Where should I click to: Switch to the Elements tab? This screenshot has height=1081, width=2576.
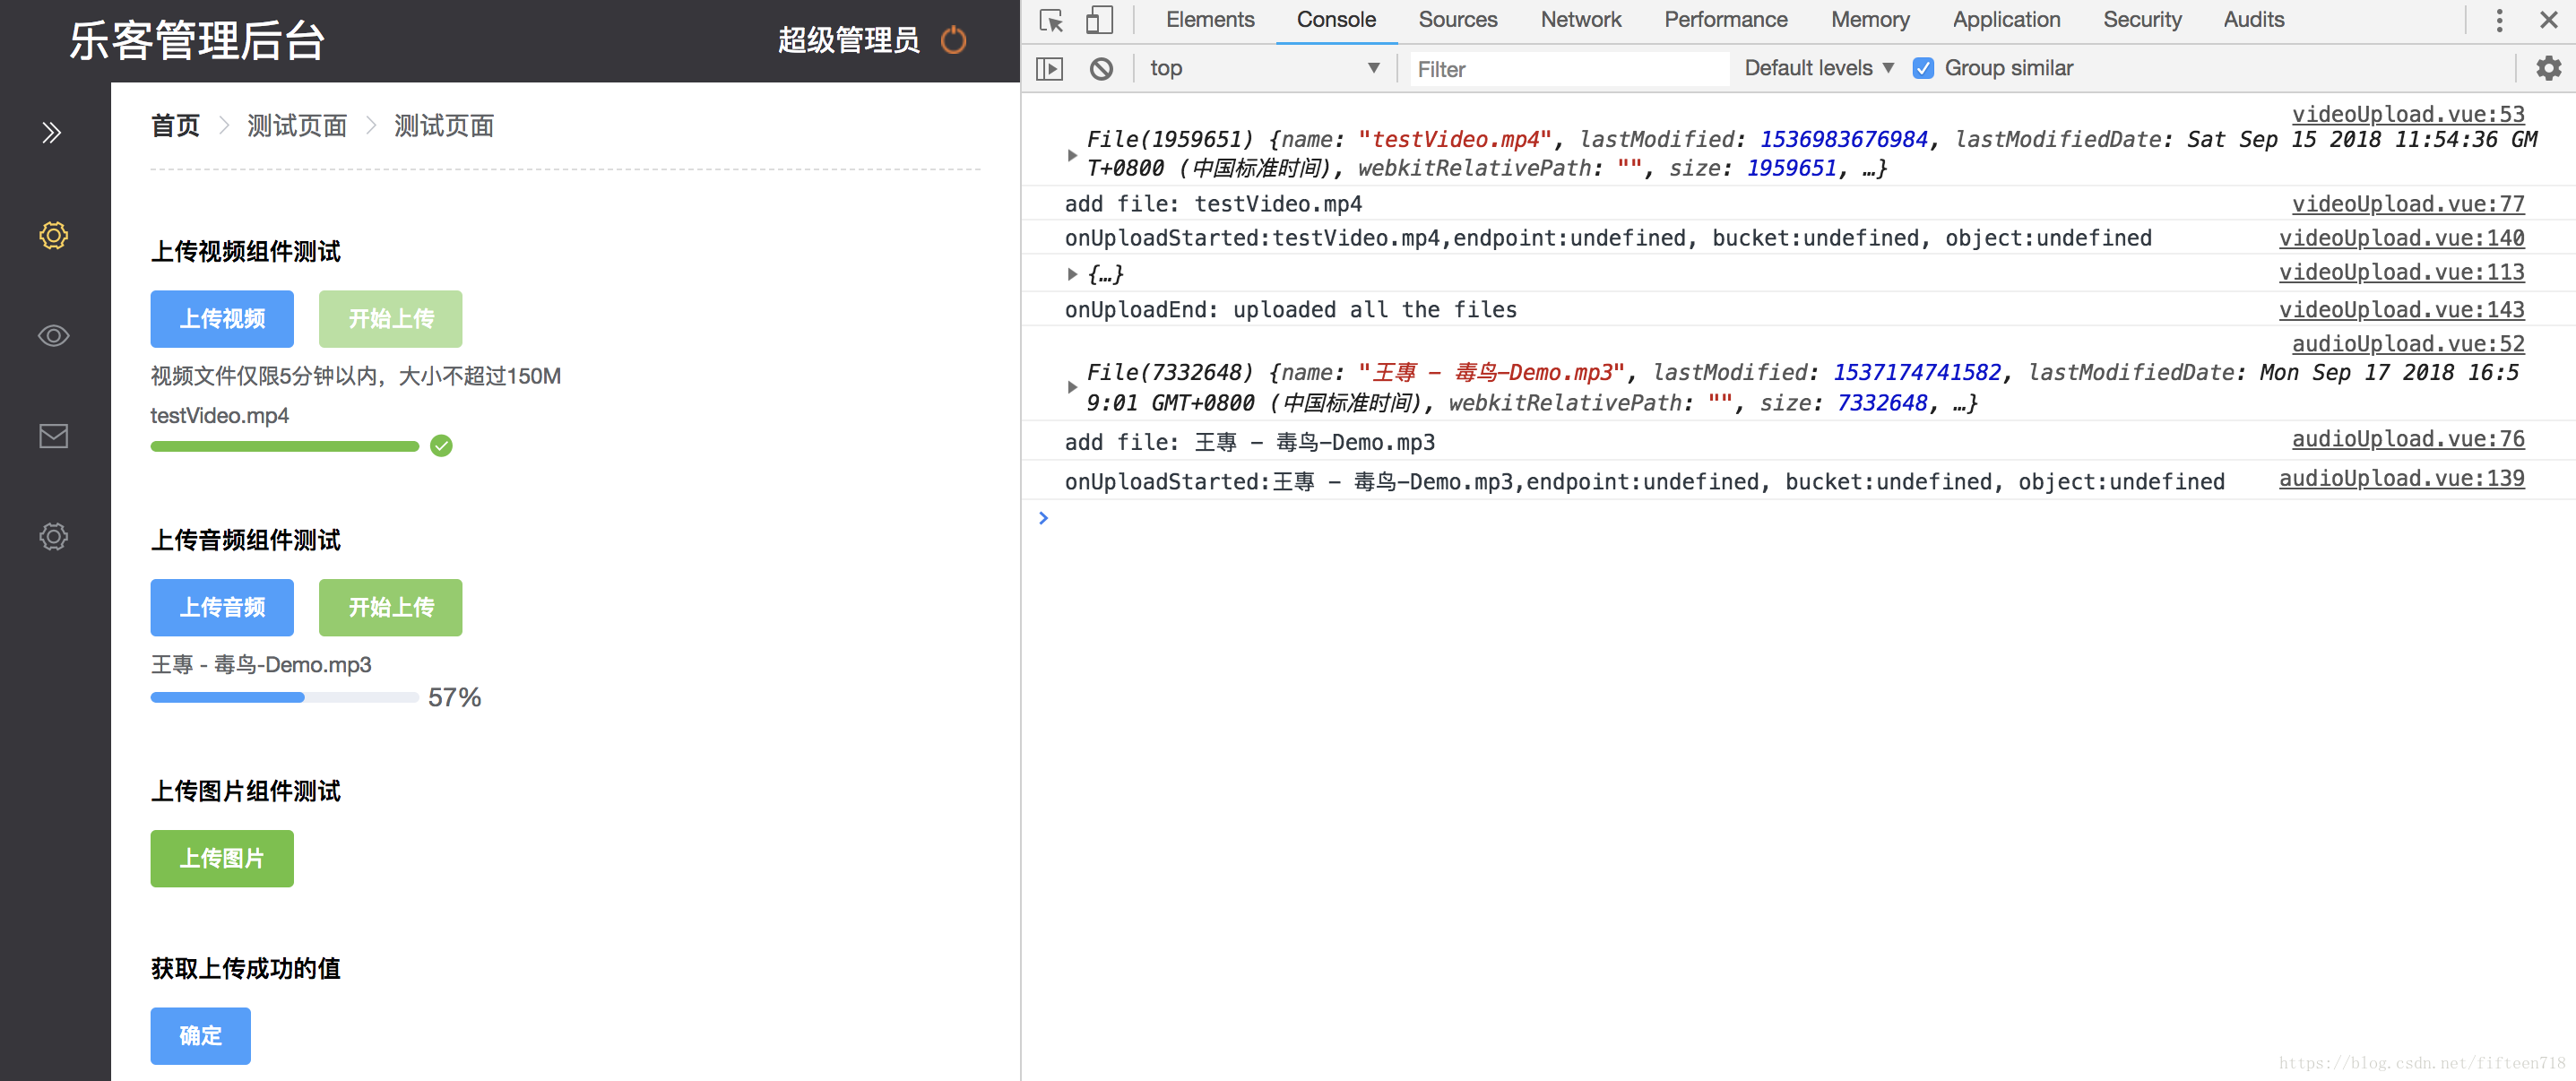1209,20
